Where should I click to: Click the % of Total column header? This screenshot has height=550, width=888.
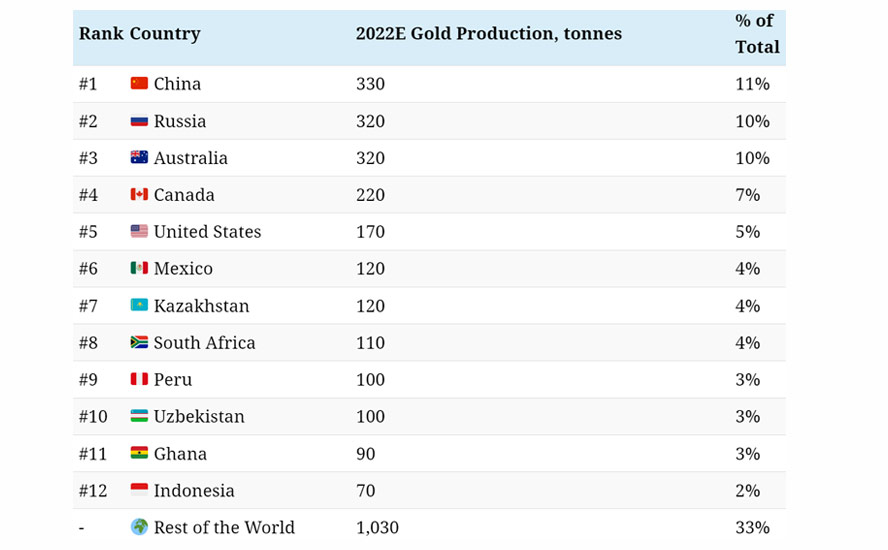point(756,34)
